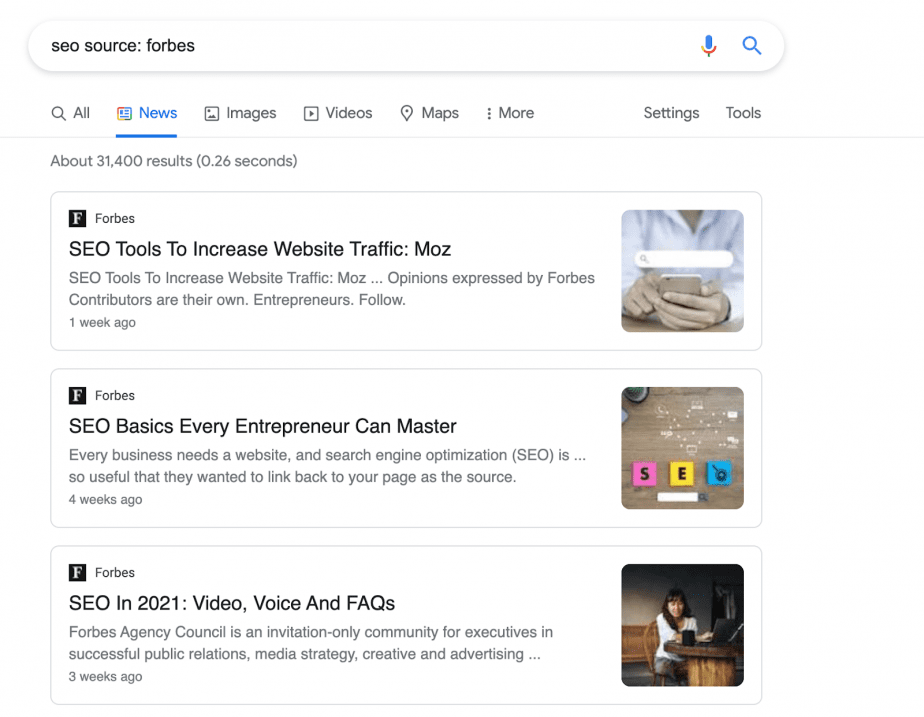
Task: Click thumbnail of woman at laptop
Action: (682, 625)
